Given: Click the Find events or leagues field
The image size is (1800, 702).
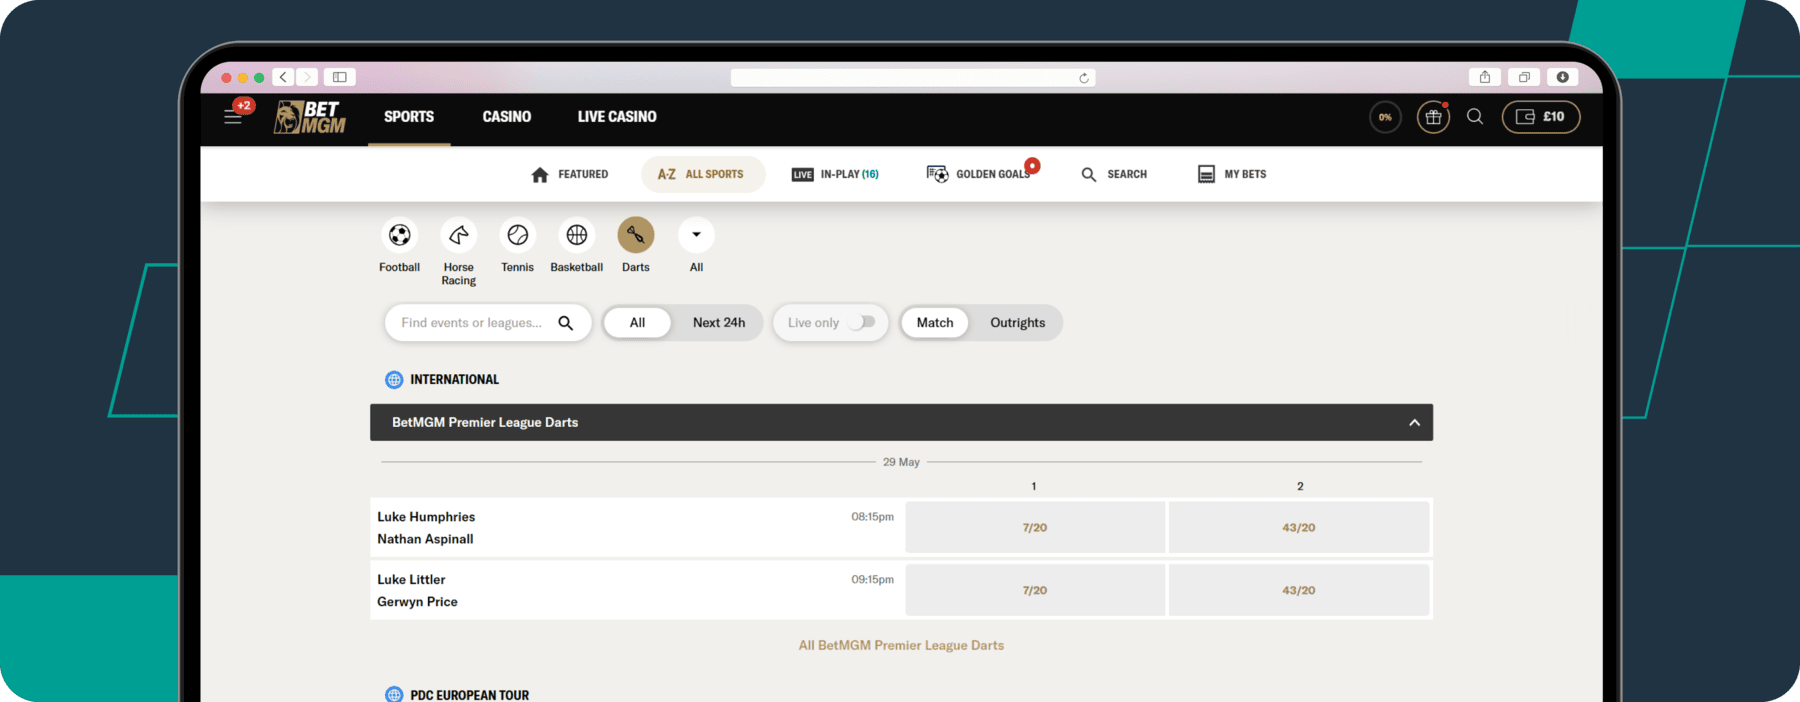Looking at the screenshot, I should click(x=488, y=323).
